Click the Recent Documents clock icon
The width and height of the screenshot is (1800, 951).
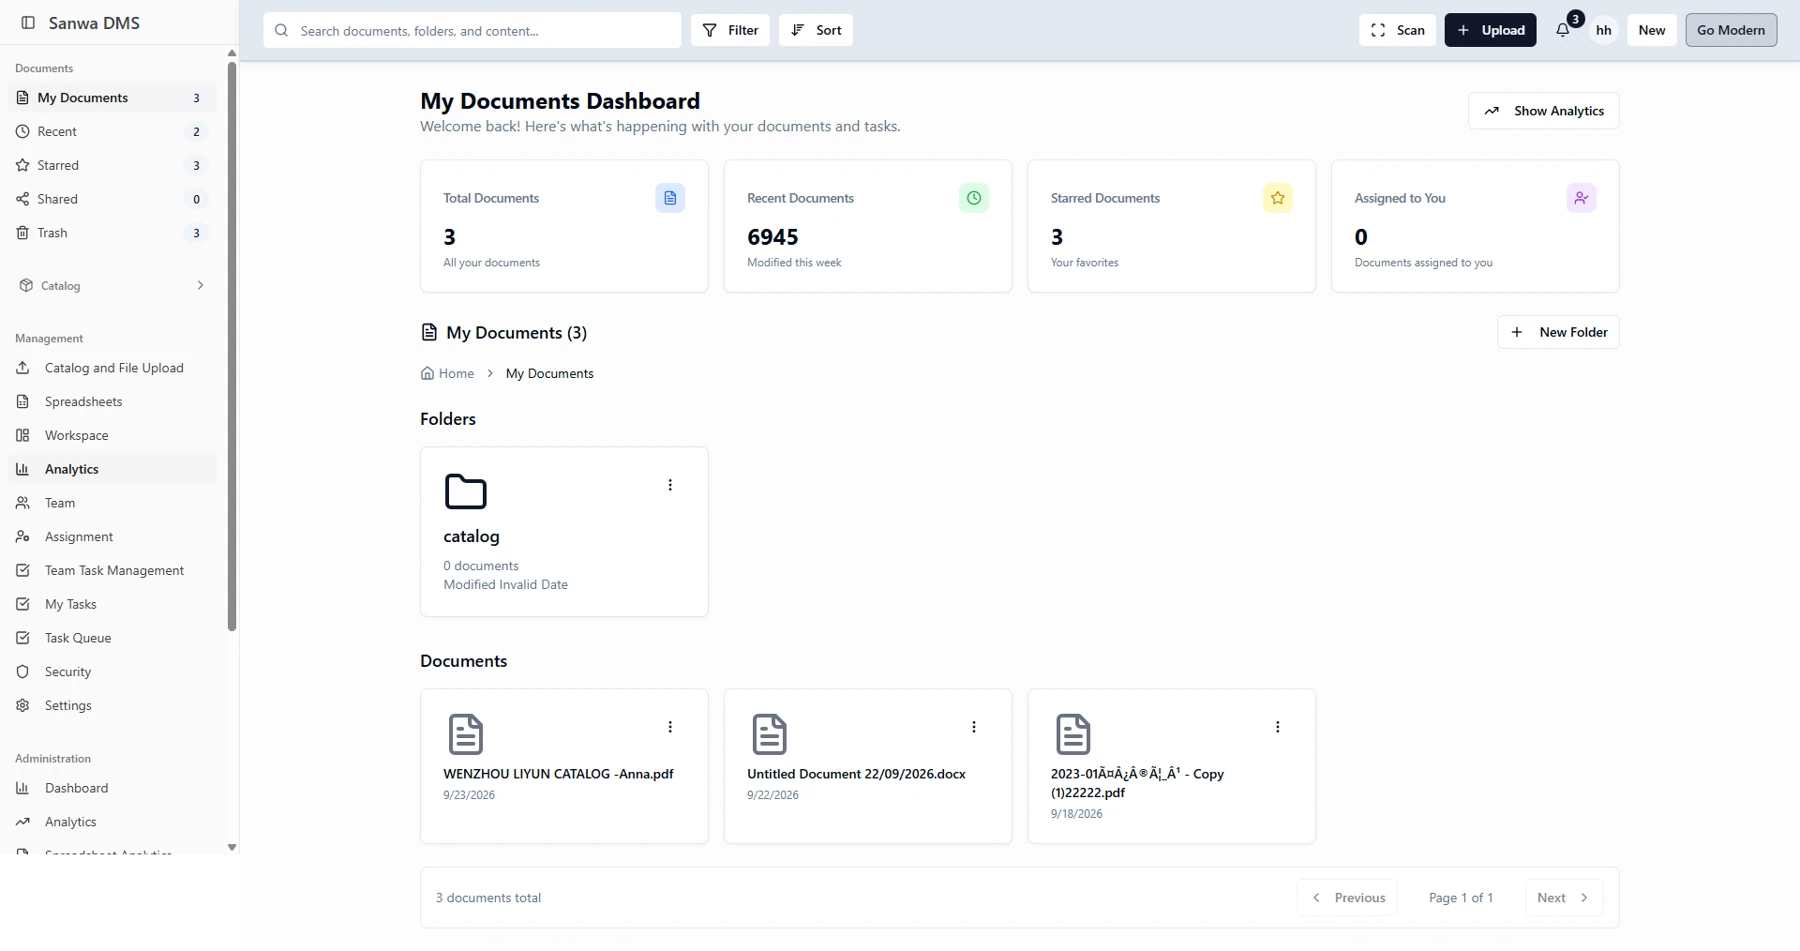tap(974, 198)
